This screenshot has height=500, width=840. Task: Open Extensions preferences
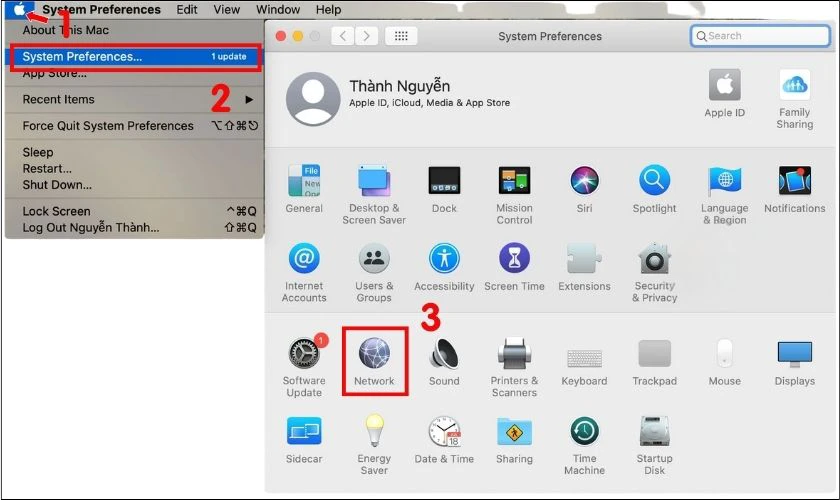584,267
